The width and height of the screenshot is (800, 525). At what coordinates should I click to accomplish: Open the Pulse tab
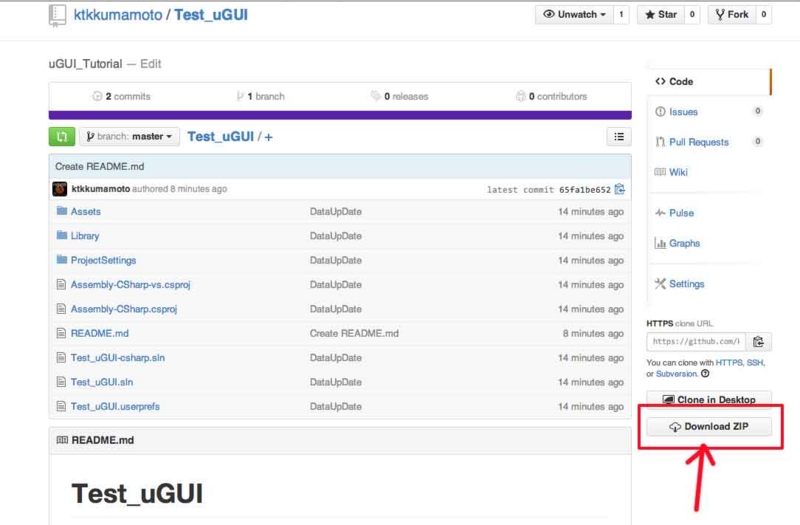pyautogui.click(x=681, y=213)
